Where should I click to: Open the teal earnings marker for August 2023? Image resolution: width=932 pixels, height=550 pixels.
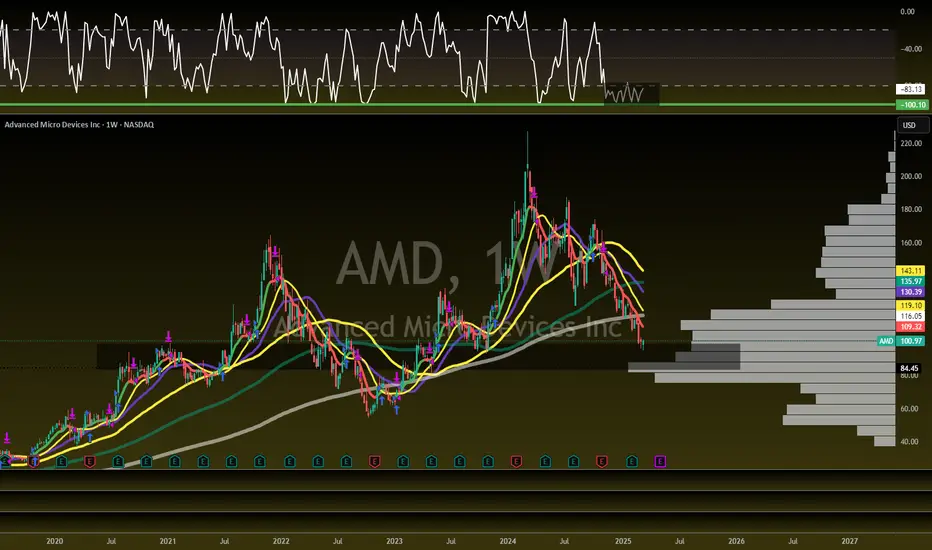click(459, 461)
